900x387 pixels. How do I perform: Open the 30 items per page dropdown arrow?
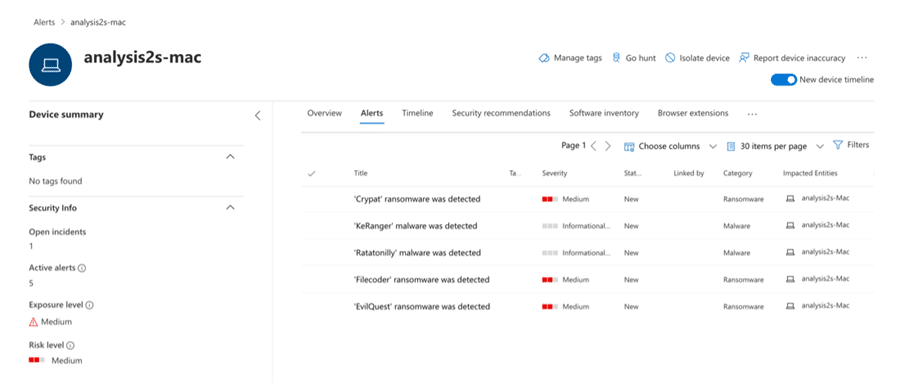tap(820, 146)
